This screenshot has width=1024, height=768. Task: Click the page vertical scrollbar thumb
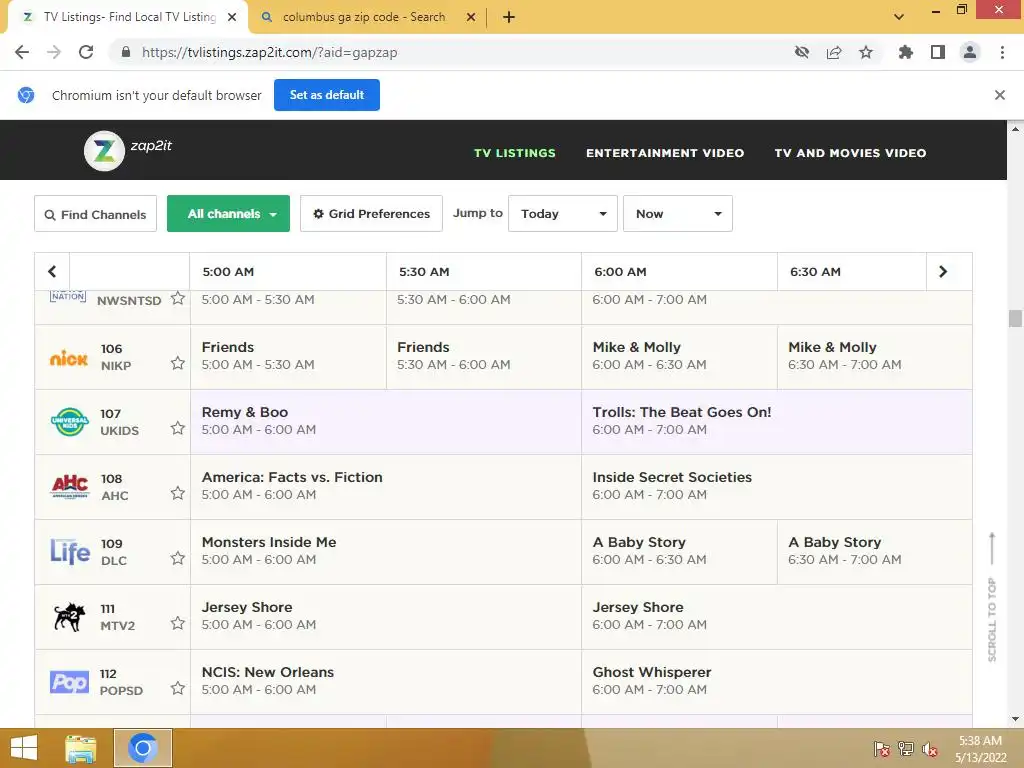point(1015,318)
